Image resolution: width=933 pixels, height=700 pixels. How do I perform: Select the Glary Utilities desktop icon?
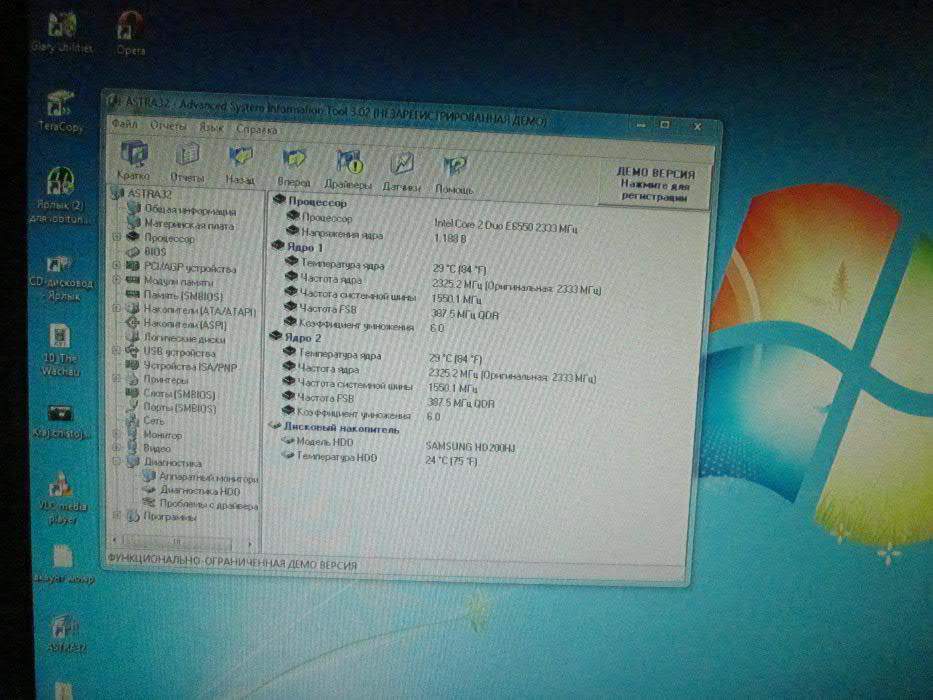[x=62, y=31]
